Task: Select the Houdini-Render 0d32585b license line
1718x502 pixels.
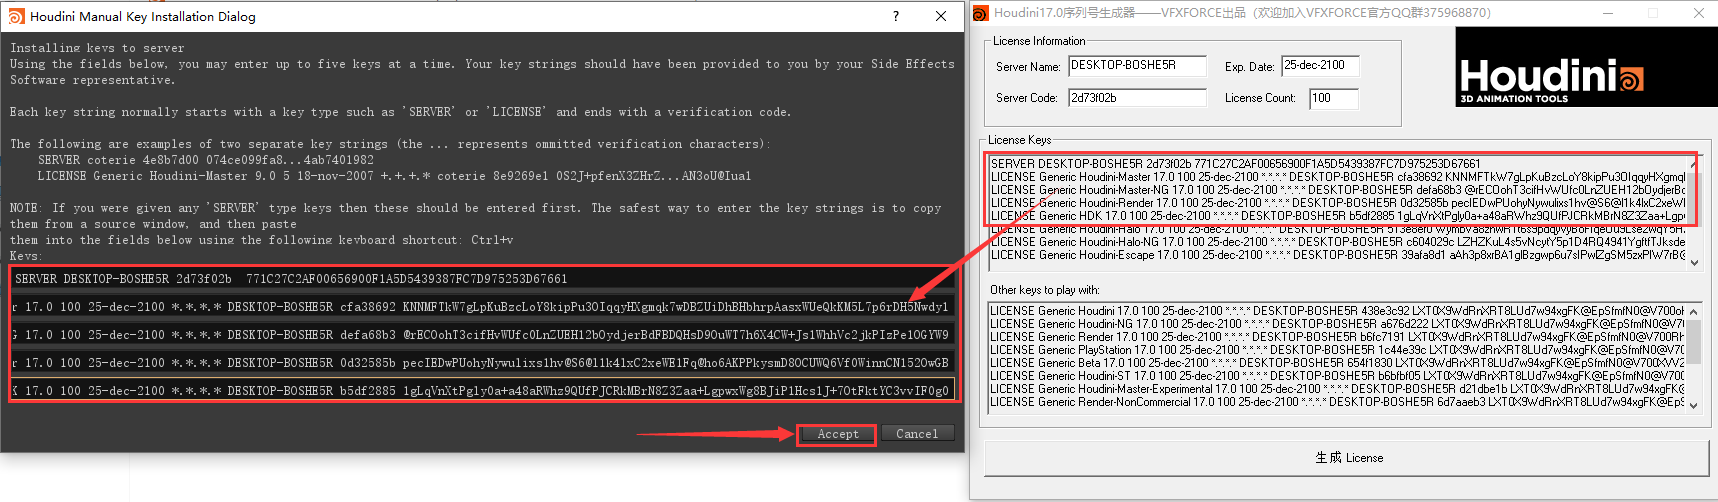Action: click(1337, 203)
